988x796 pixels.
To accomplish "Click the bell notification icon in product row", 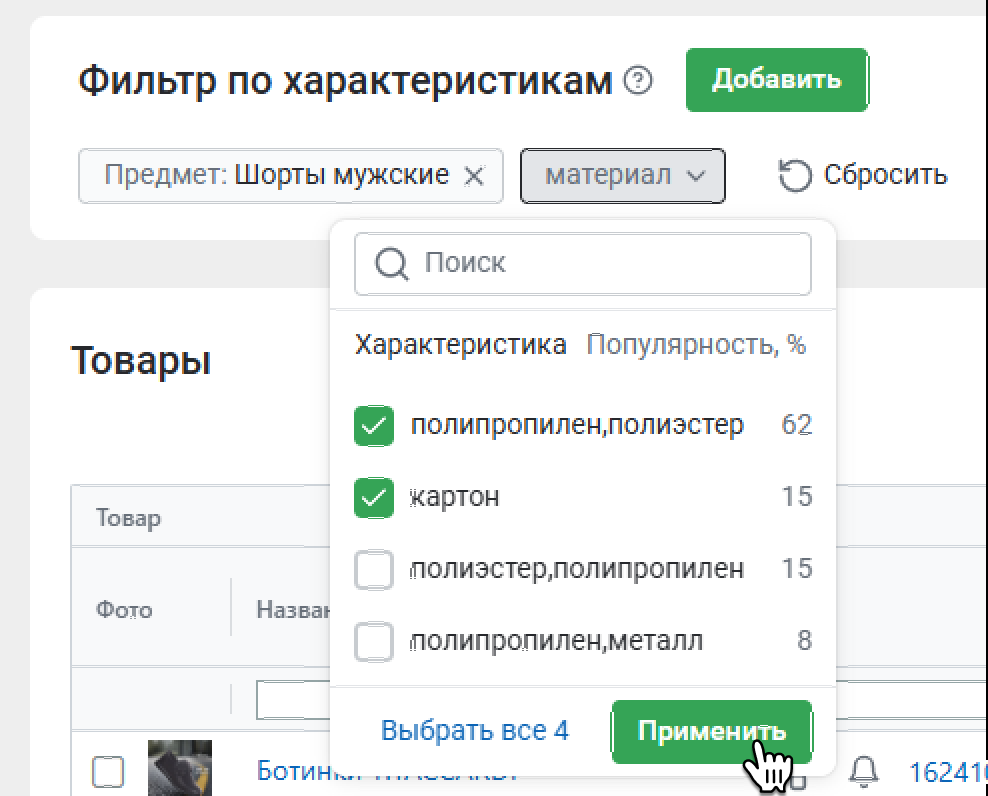I will [864, 770].
